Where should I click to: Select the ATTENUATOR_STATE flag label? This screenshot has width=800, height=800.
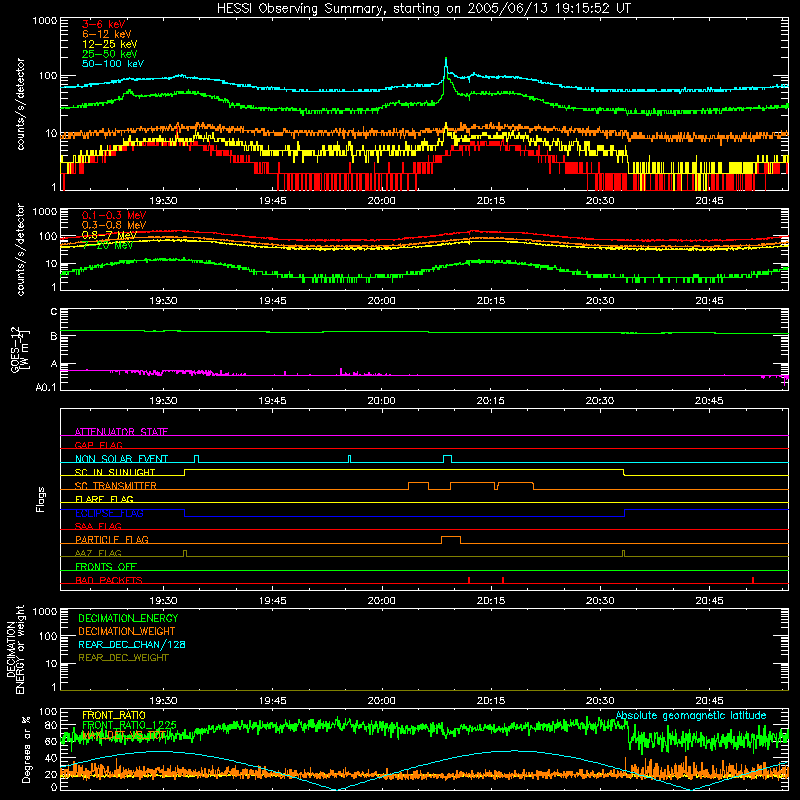point(121,432)
